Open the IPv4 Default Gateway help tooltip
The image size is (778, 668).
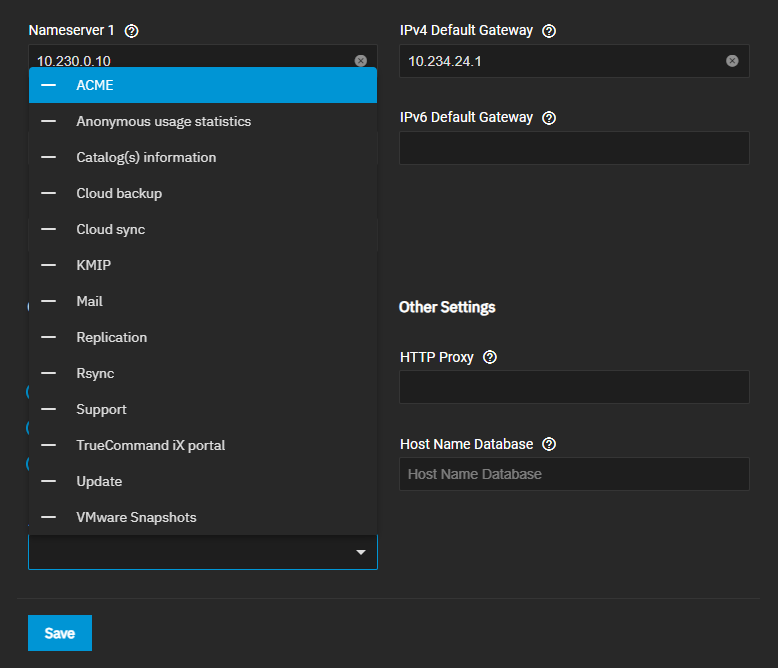point(548,31)
